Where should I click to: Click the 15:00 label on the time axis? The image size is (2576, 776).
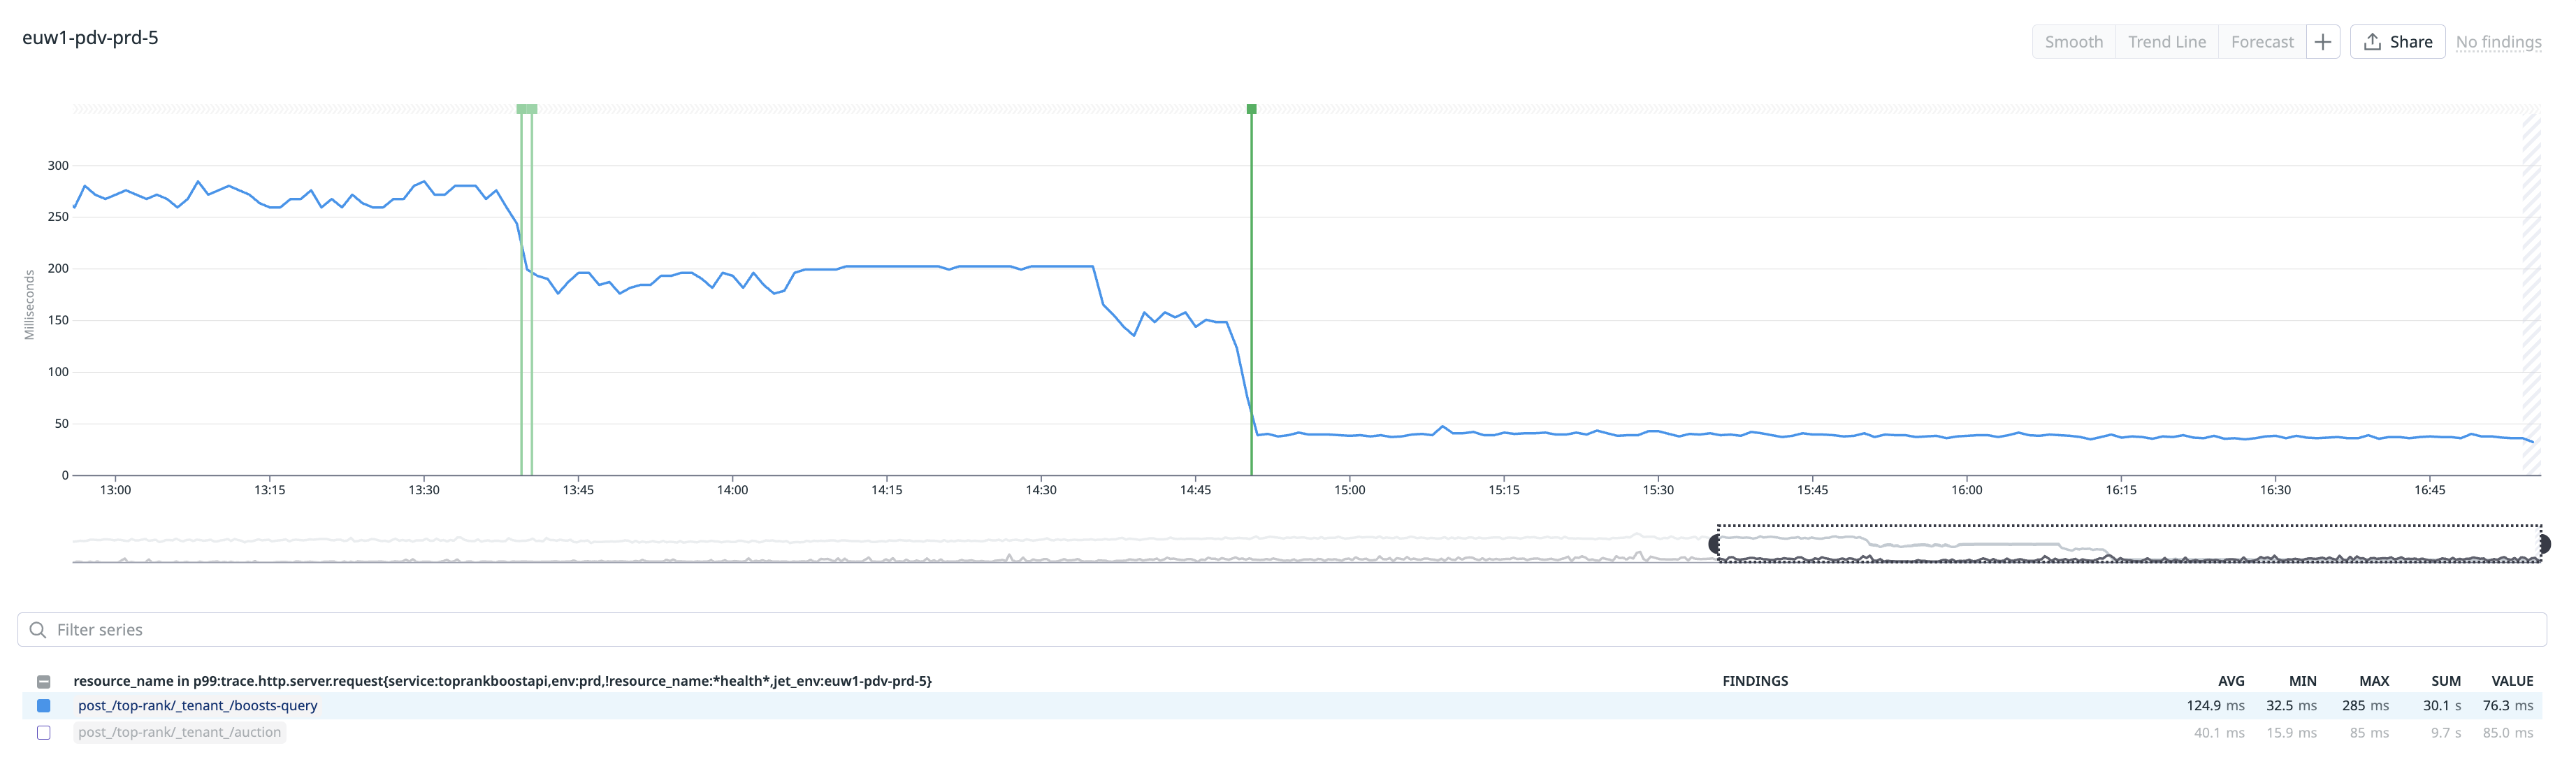click(1349, 490)
